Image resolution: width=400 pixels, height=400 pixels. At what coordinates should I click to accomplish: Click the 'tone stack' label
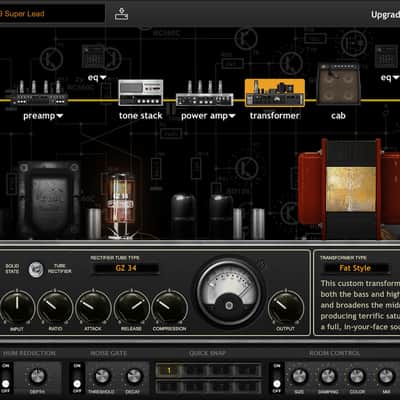tap(141, 116)
